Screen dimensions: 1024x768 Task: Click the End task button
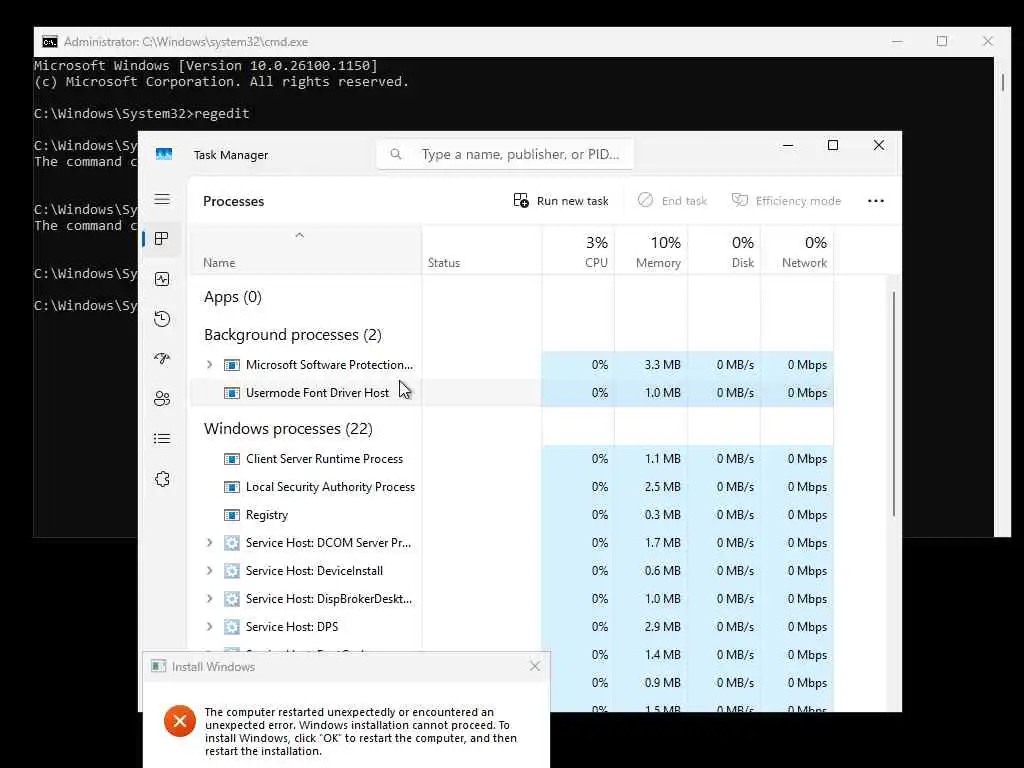673,201
